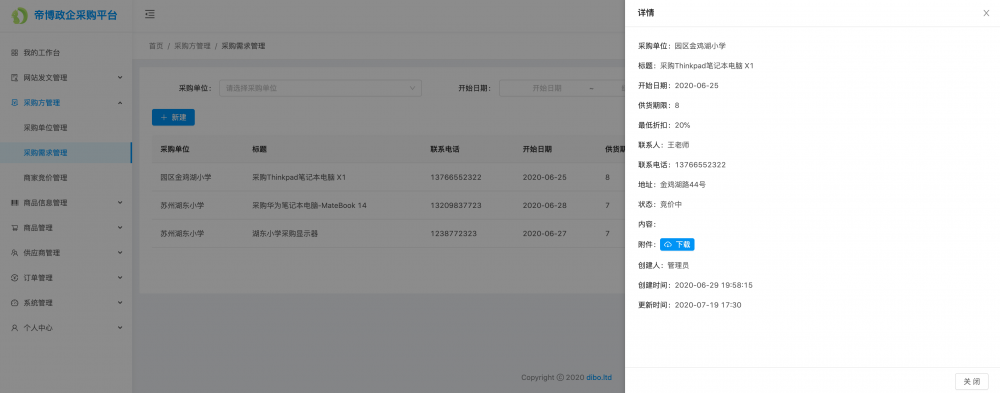Select 采购需求管理 submenu item

pyautogui.click(x=66, y=153)
